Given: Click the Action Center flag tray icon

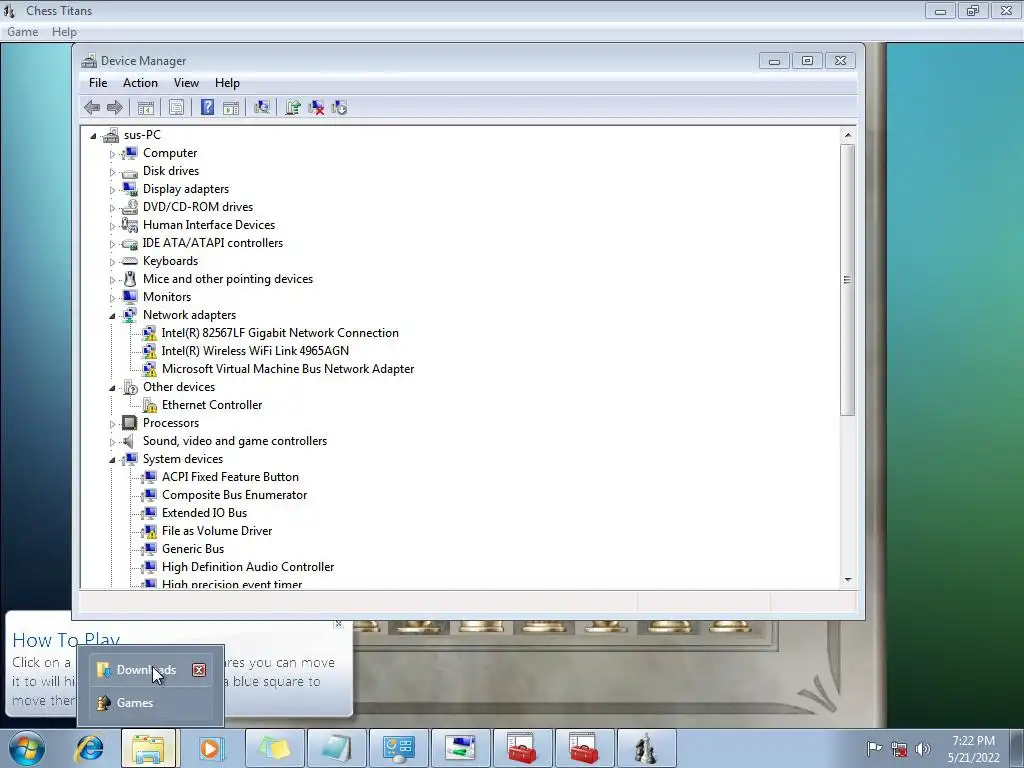Looking at the screenshot, I should coord(874,749).
